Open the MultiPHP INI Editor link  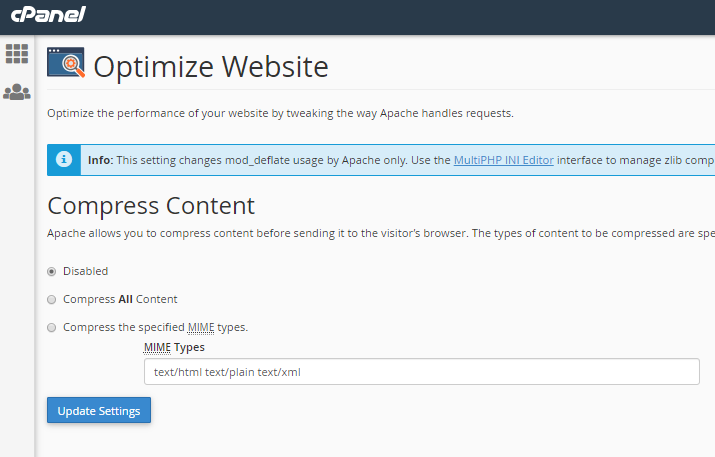tap(503, 160)
